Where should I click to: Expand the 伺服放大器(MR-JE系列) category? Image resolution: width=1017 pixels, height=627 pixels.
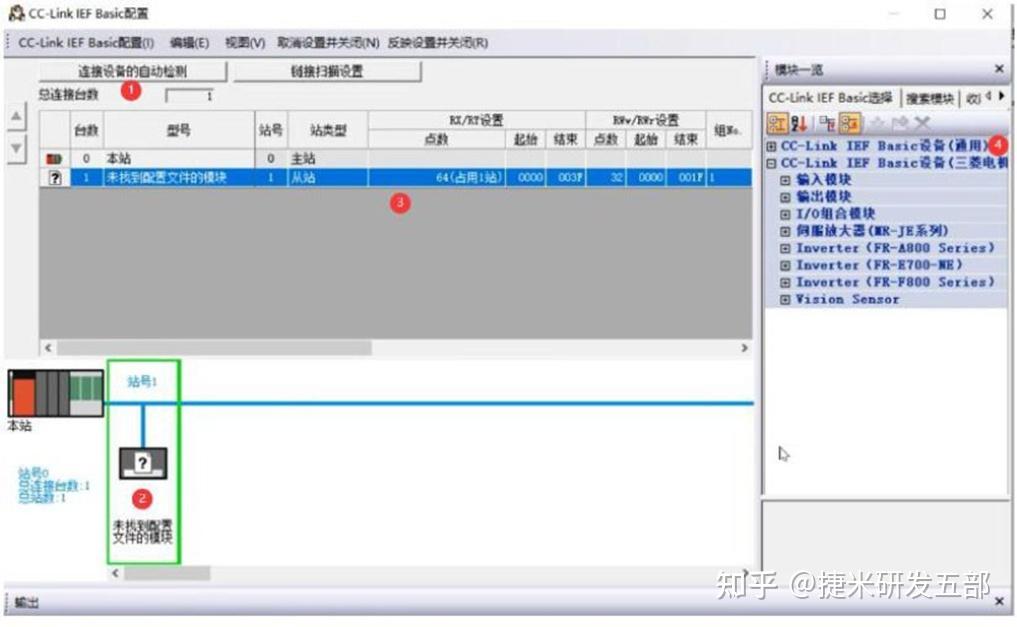(785, 231)
